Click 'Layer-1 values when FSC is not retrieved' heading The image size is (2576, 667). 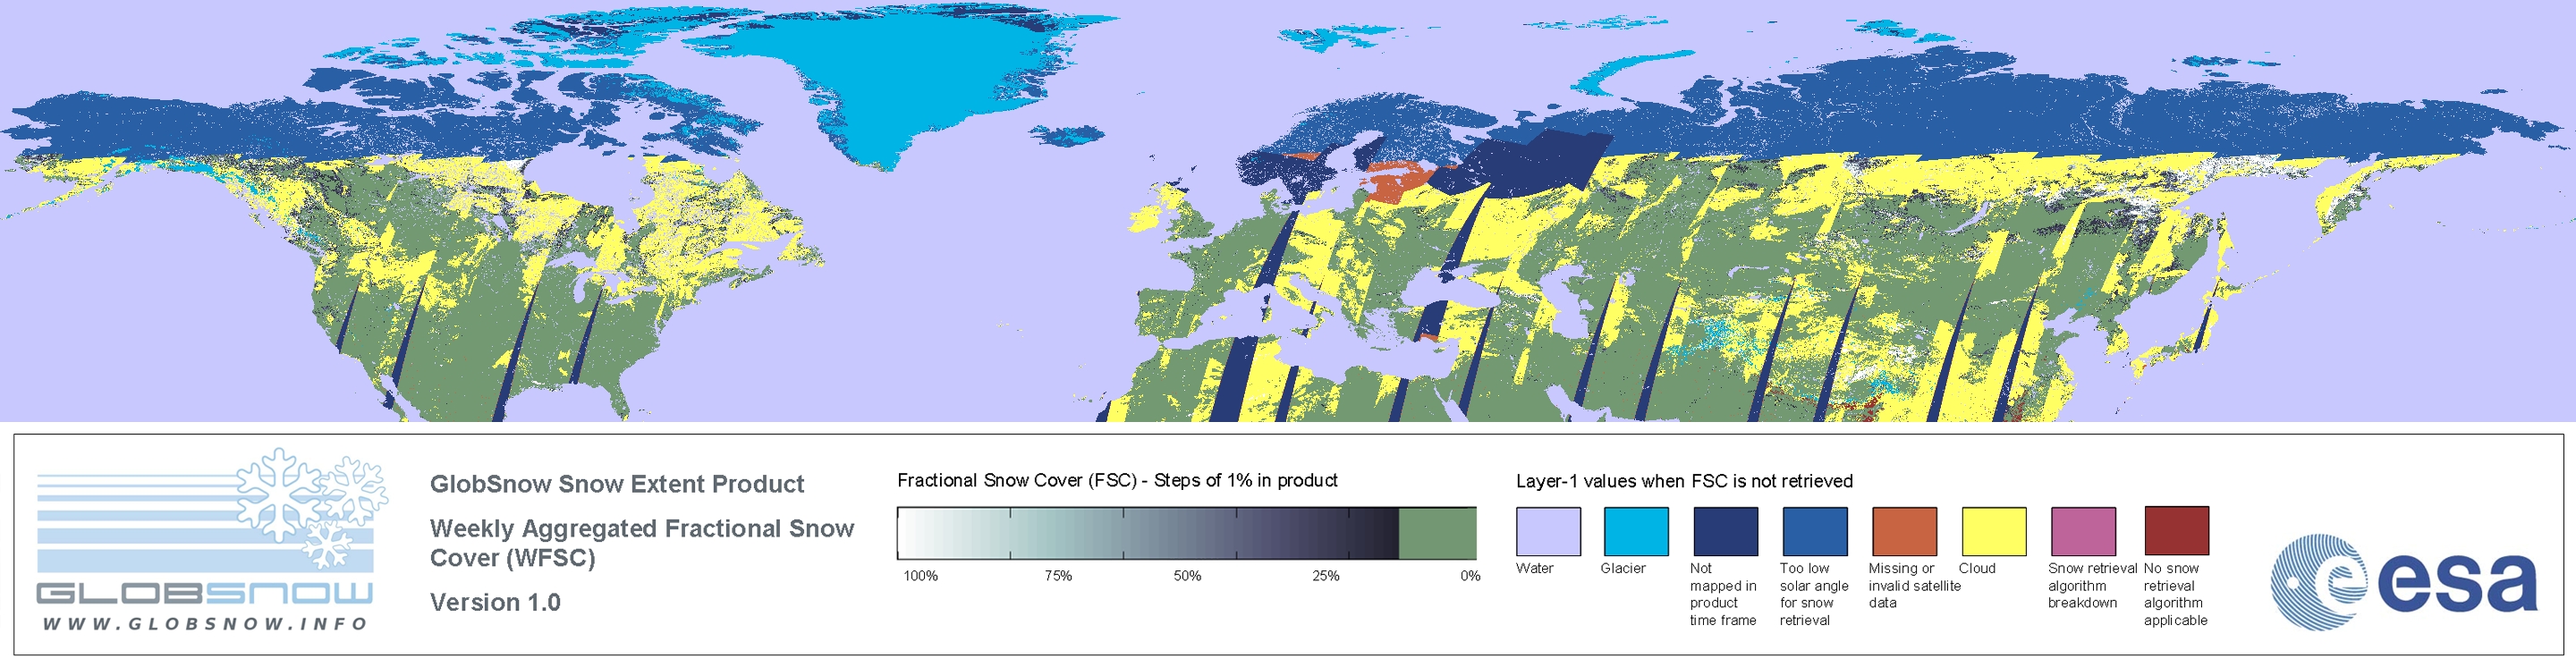[x=1684, y=481]
